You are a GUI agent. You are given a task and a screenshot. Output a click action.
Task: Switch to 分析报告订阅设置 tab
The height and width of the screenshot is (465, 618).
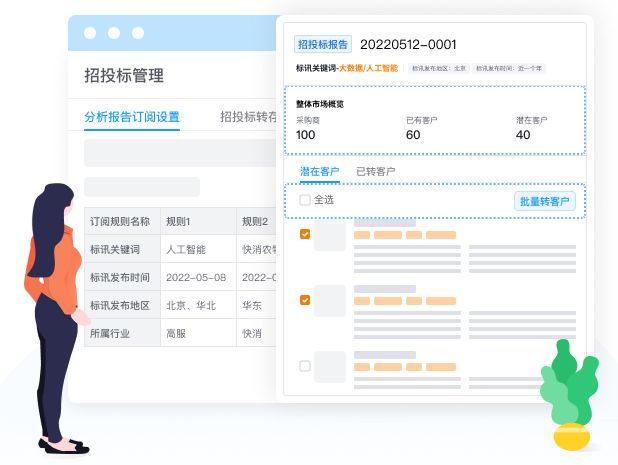[x=132, y=116]
